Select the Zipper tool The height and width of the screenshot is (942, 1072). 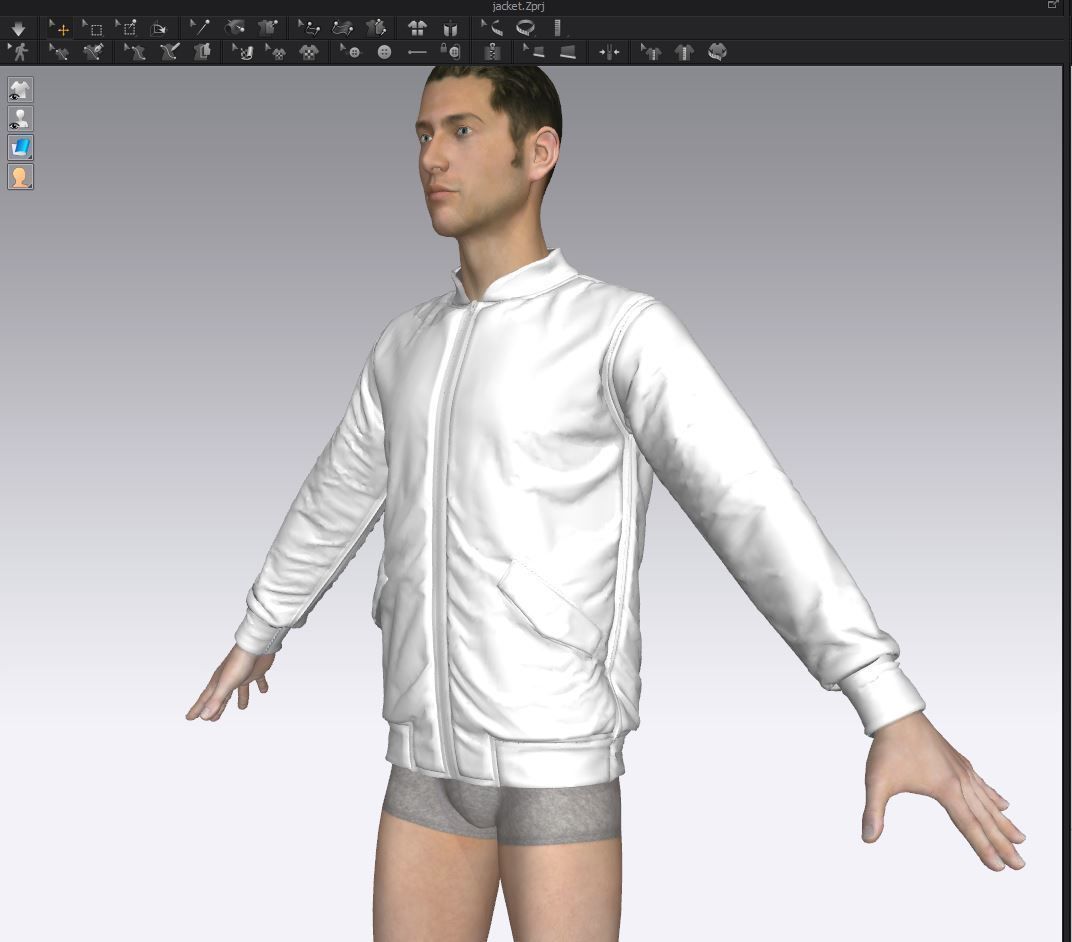pyautogui.click(x=492, y=52)
